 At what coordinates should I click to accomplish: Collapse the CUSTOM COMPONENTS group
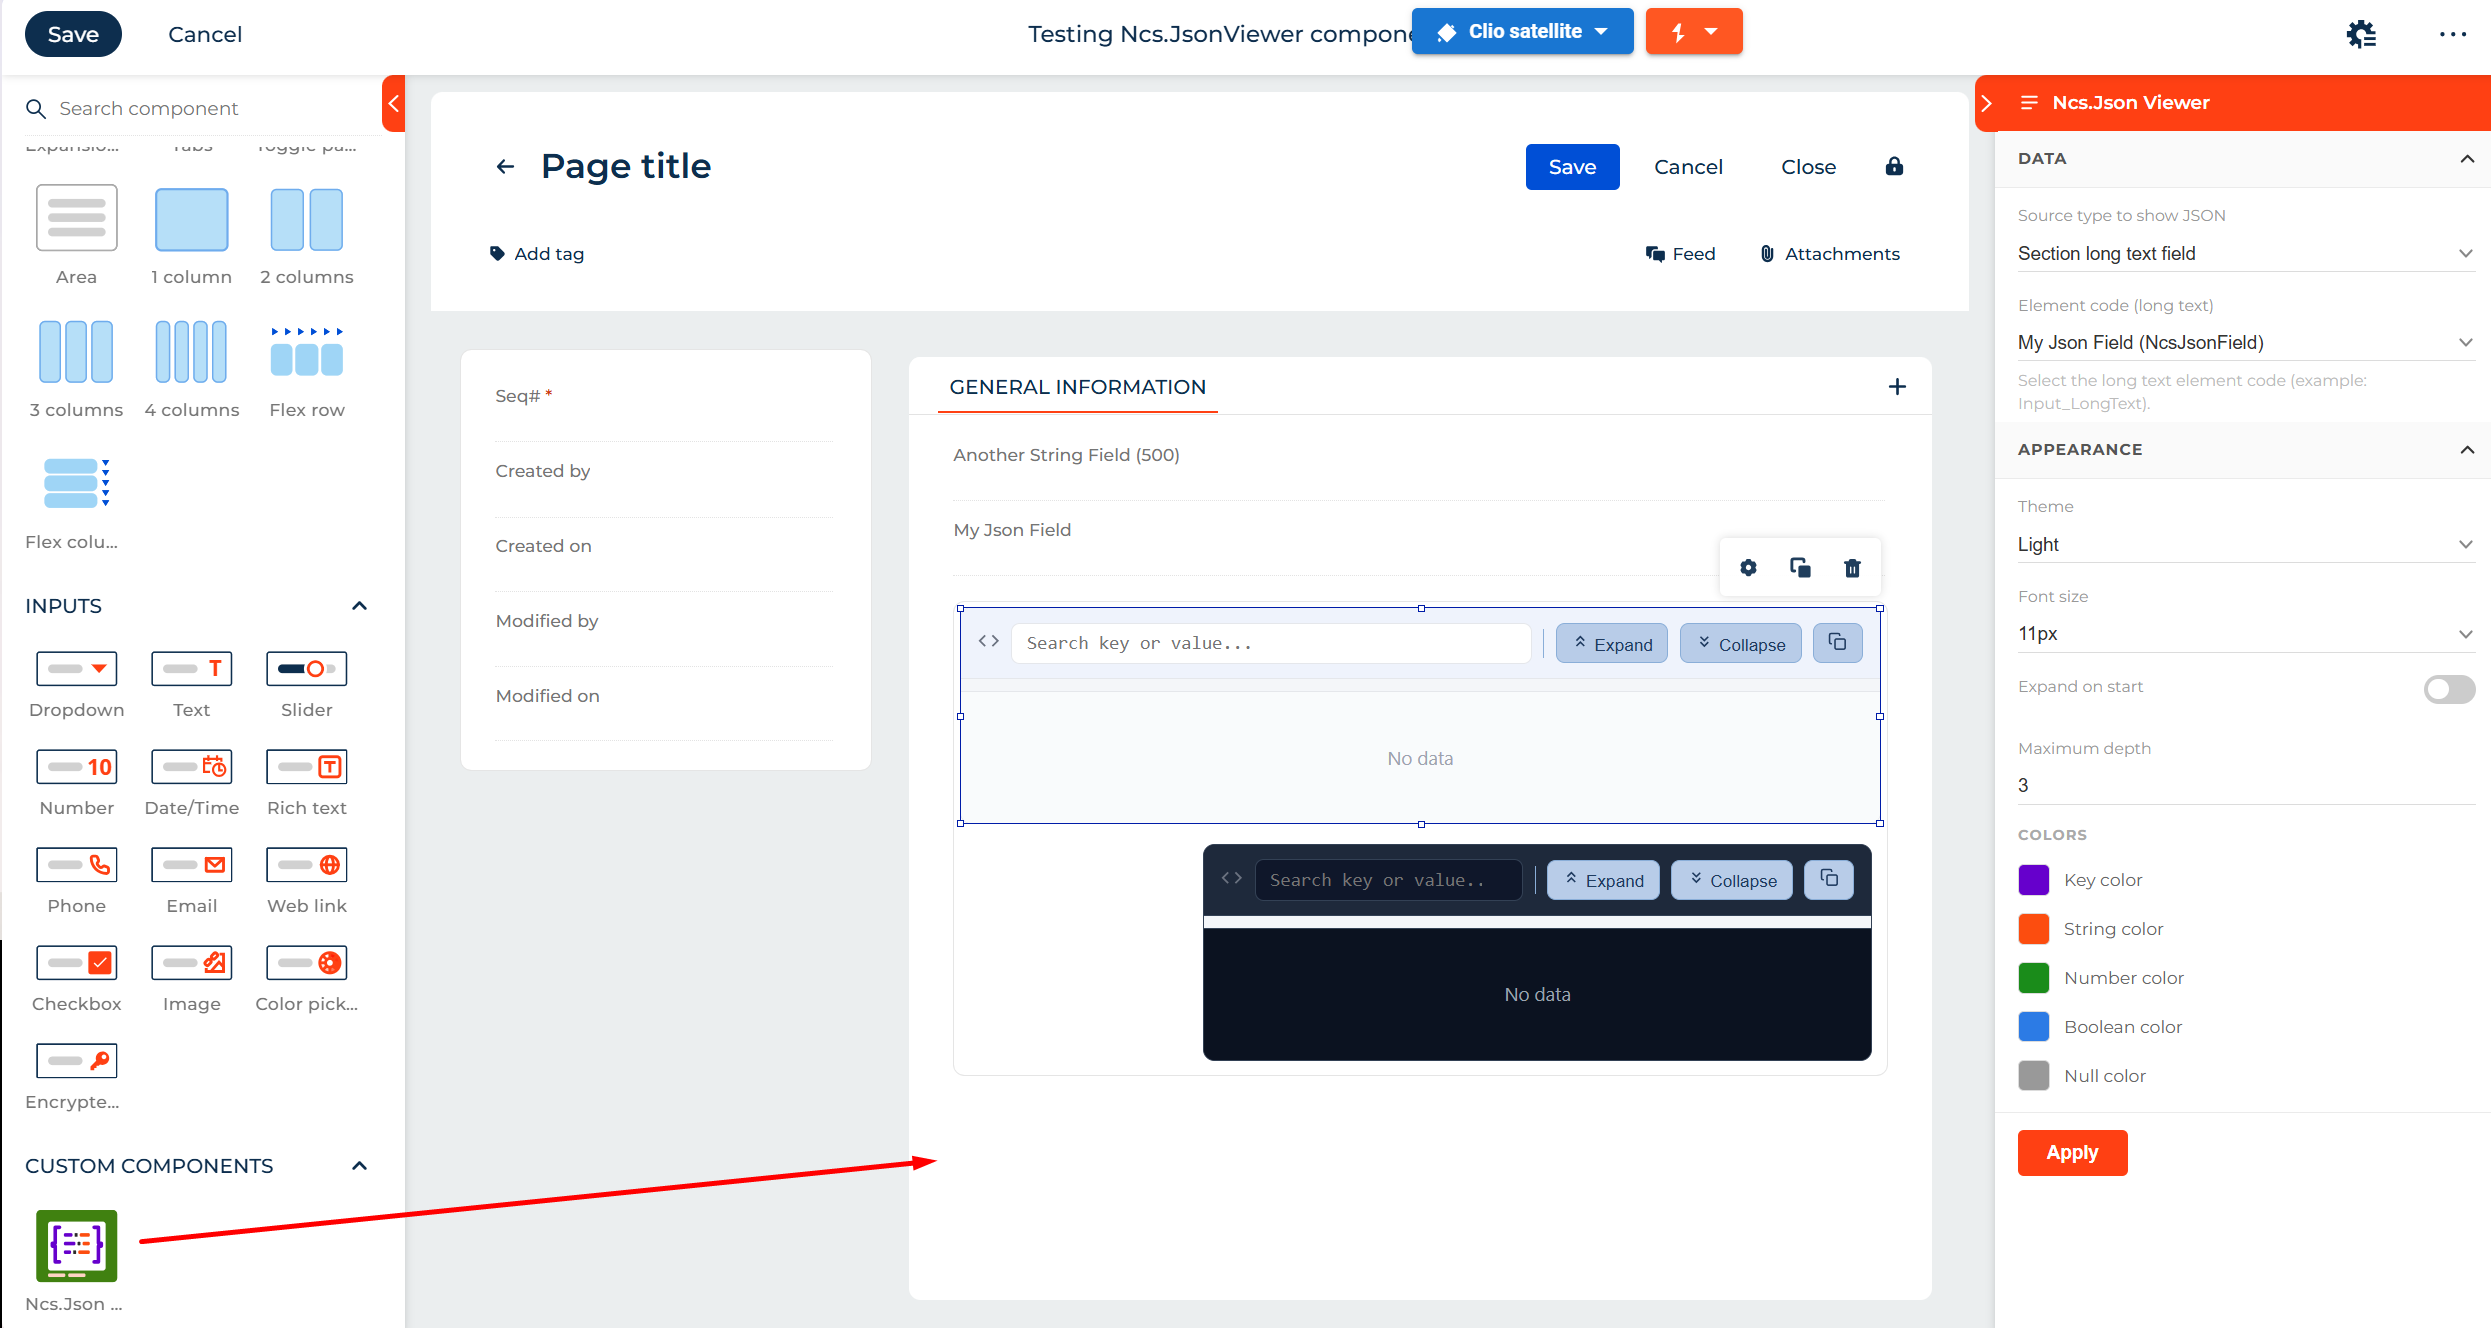click(360, 1166)
